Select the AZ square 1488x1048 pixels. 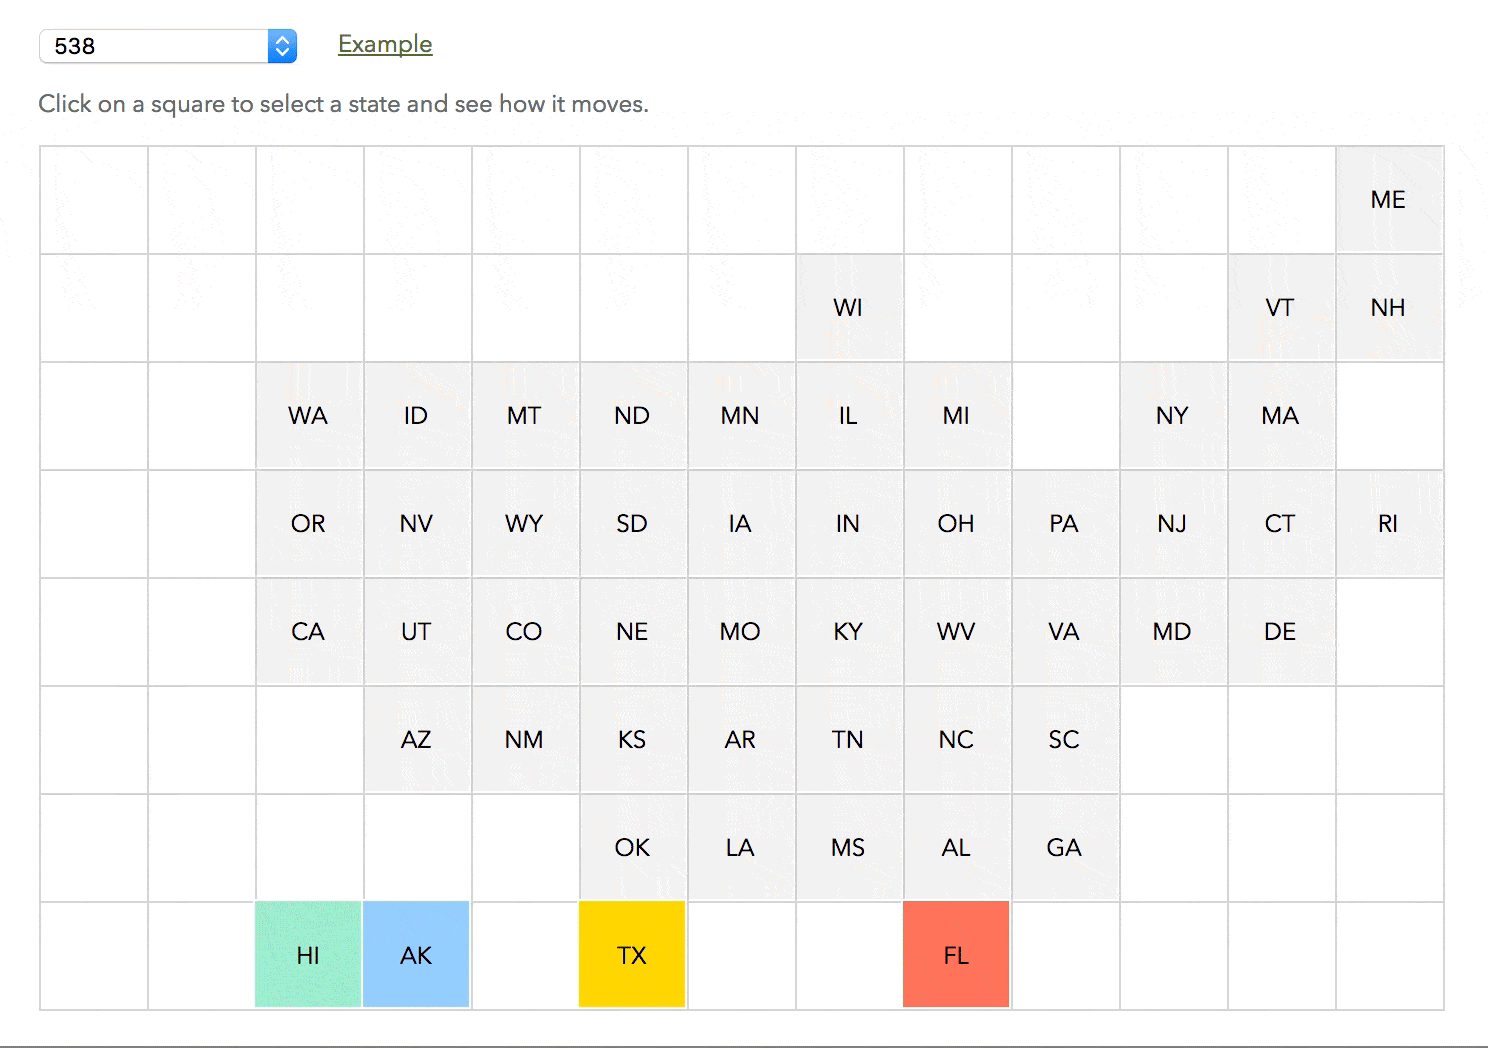[x=415, y=739]
